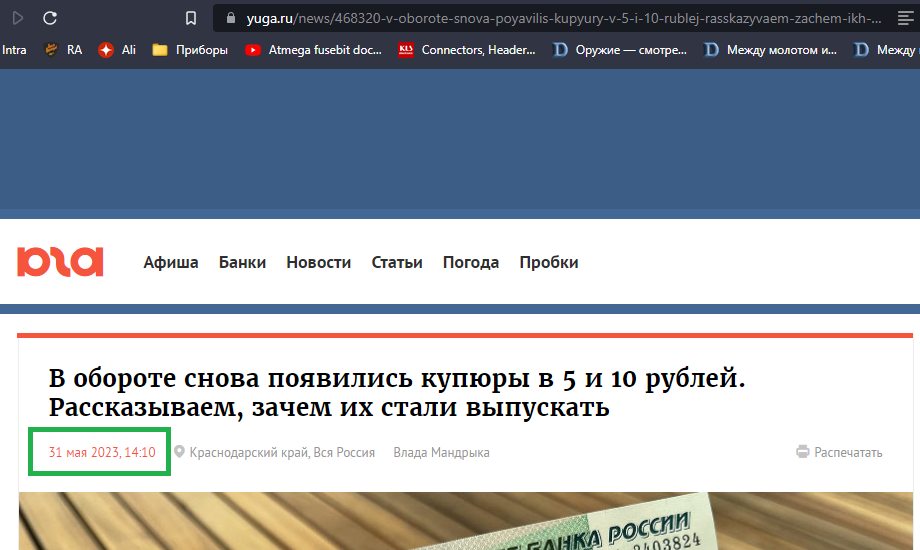Open the Банки menu item
The height and width of the screenshot is (550, 920).
pos(242,262)
